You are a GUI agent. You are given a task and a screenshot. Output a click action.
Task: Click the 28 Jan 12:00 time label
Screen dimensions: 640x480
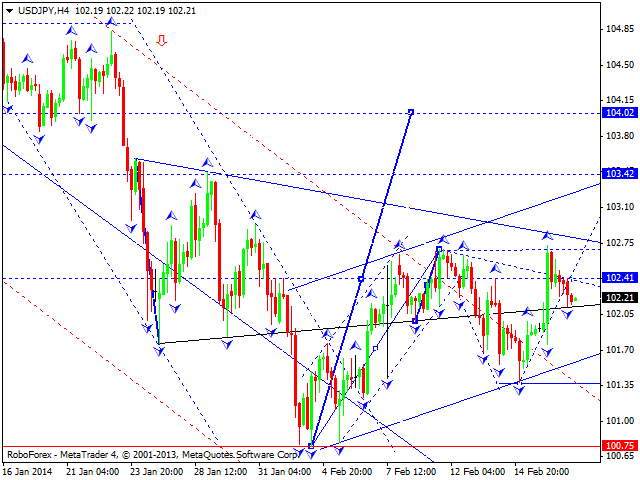click(x=221, y=472)
